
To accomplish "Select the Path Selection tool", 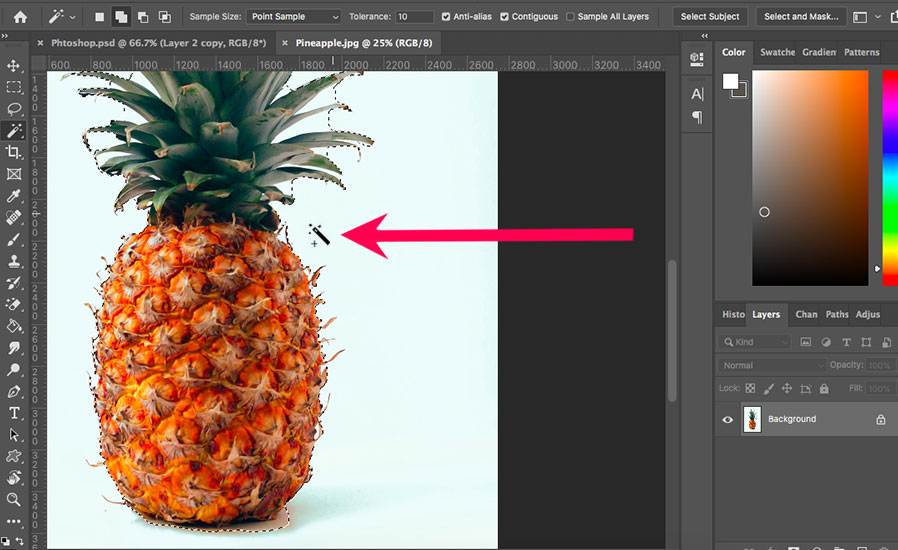I will pyautogui.click(x=14, y=435).
